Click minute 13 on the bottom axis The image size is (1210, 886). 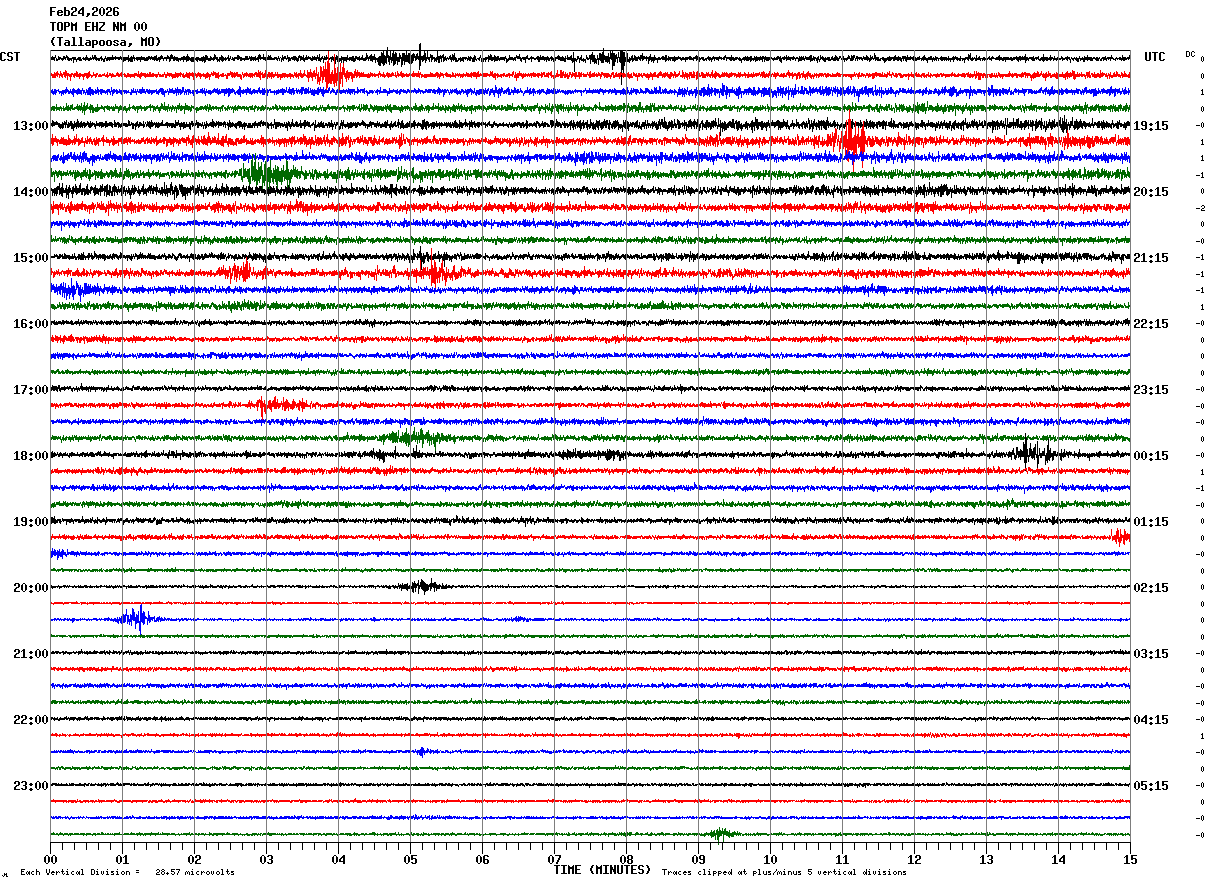click(x=986, y=859)
